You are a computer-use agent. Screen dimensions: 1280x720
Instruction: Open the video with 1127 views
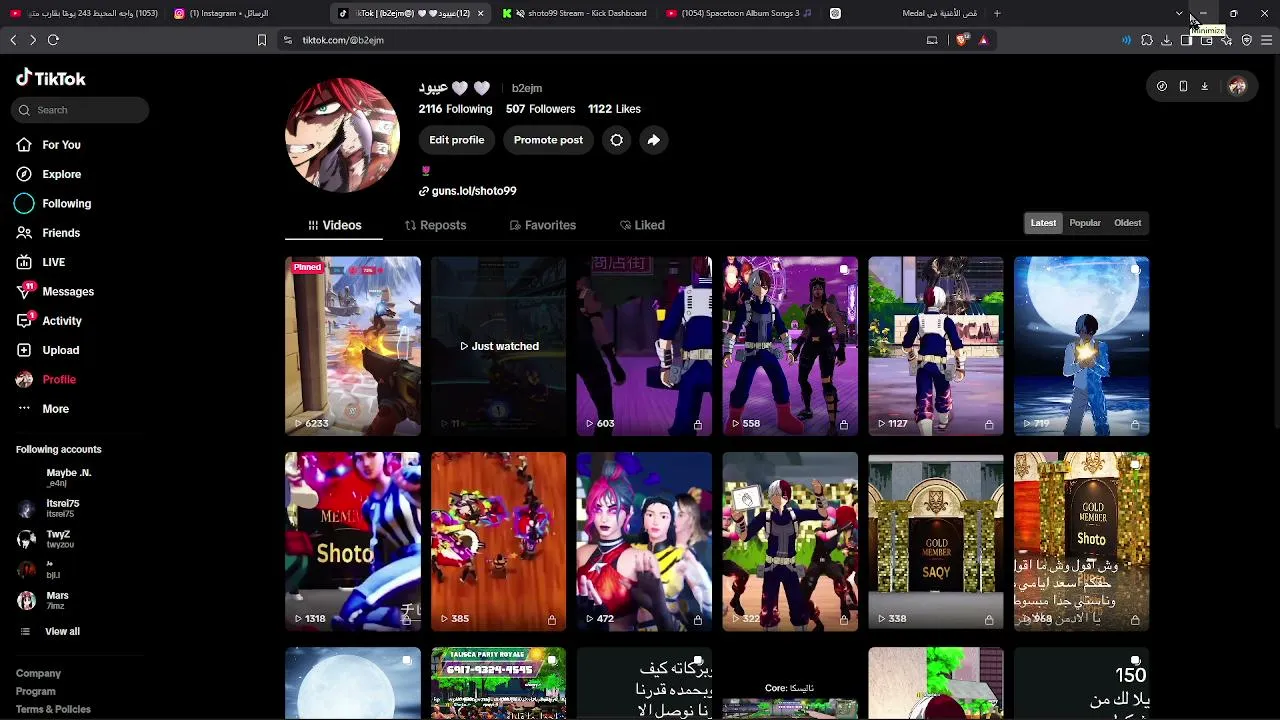click(936, 346)
